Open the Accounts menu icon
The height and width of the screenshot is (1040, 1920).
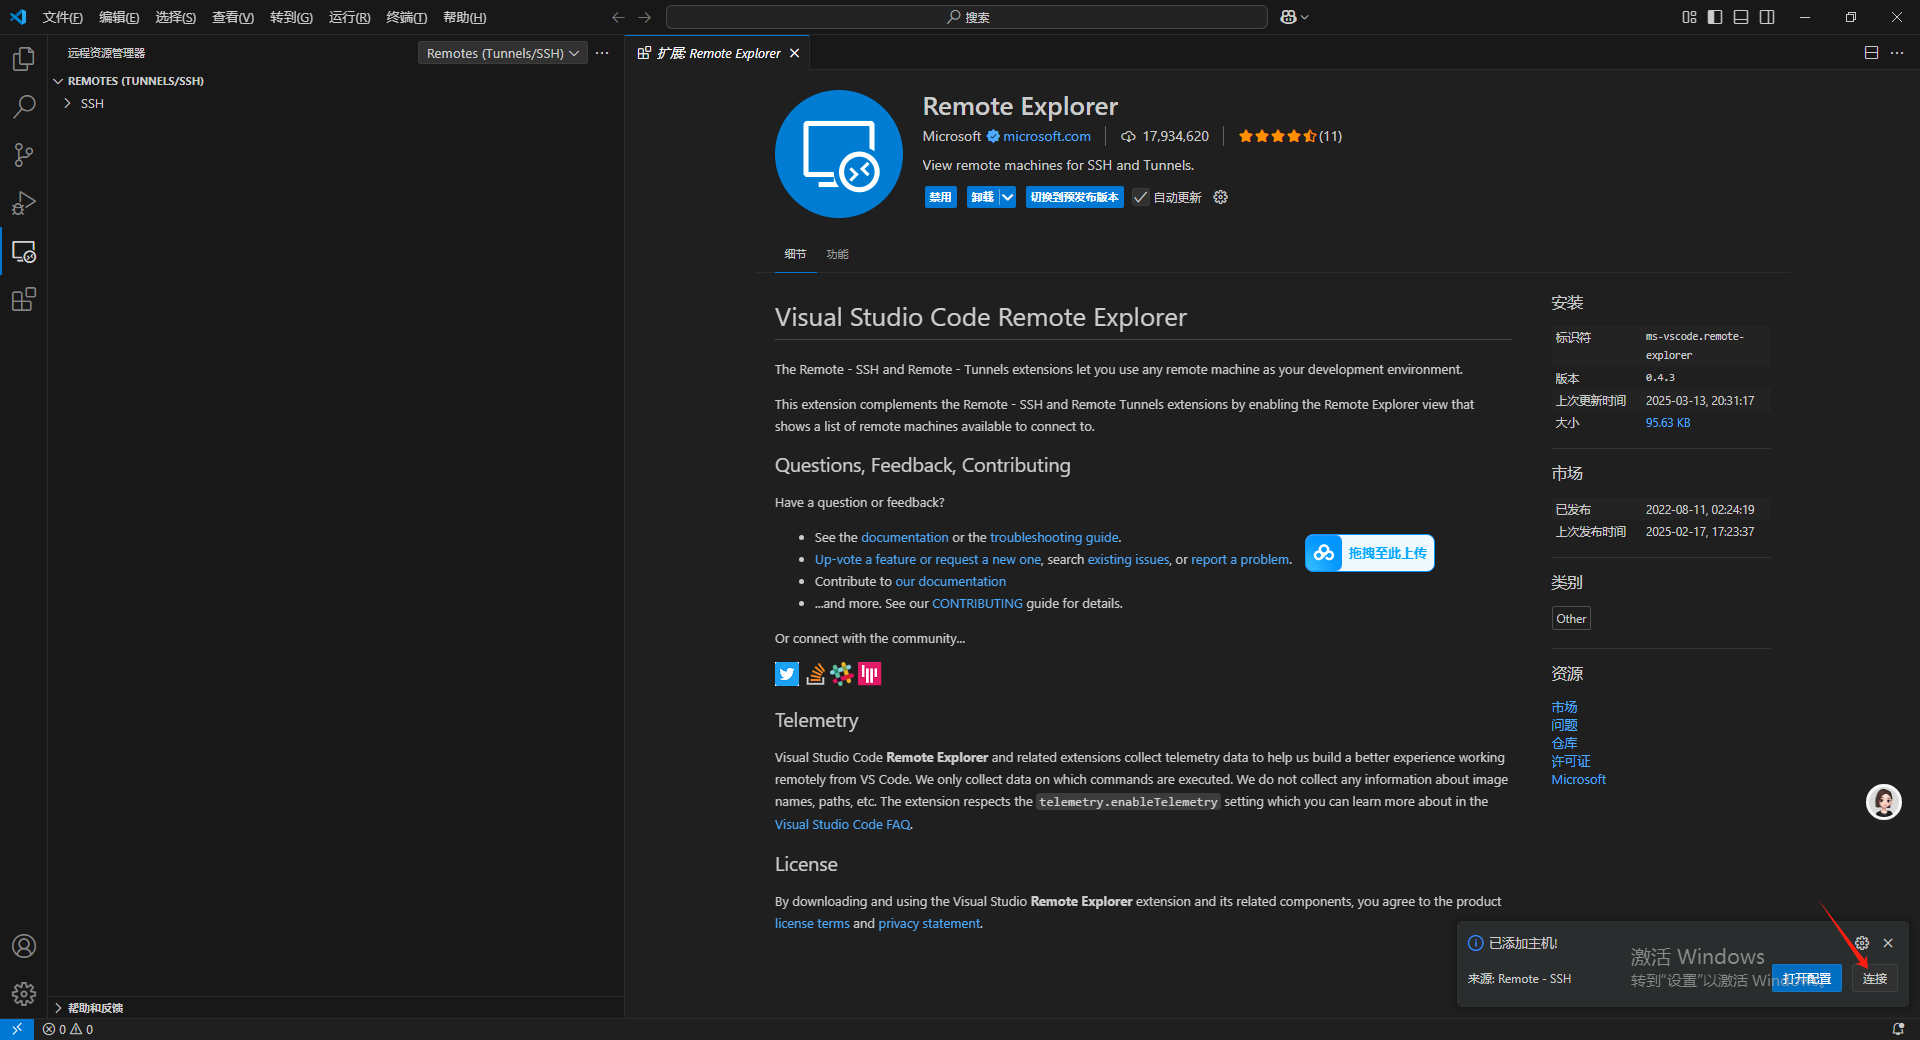click(24, 946)
